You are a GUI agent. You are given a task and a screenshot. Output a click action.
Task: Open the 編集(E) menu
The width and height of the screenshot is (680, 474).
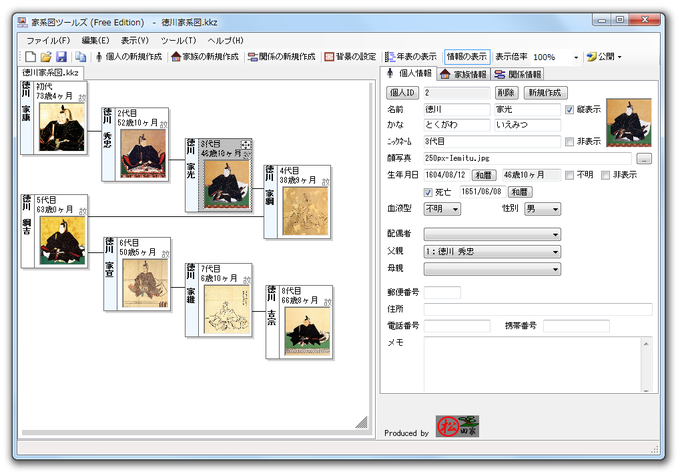(x=95, y=40)
